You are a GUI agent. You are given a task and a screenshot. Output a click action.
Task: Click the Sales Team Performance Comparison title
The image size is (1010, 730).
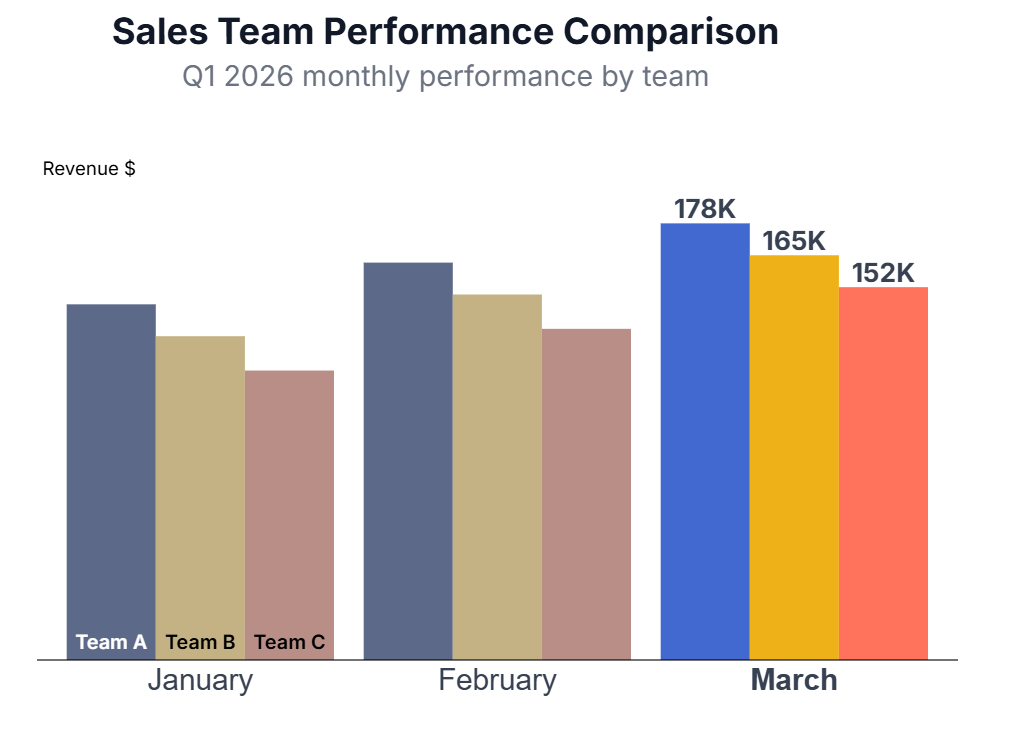(x=445, y=32)
